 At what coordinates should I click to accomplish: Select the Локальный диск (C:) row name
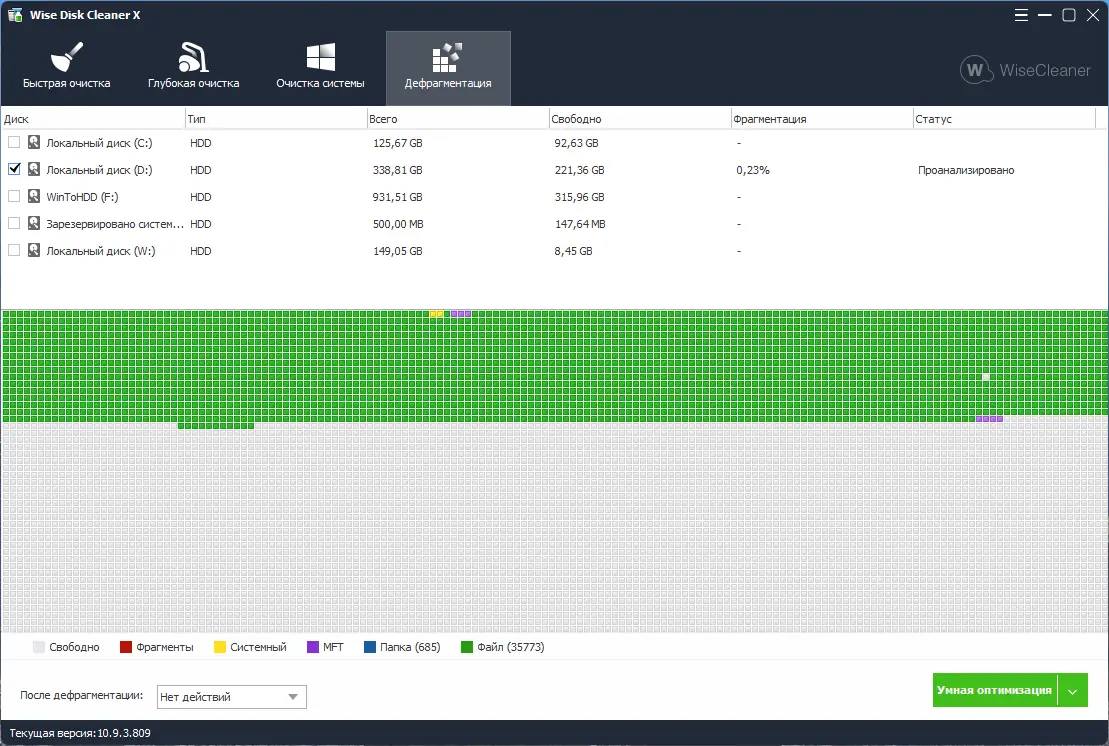point(99,143)
